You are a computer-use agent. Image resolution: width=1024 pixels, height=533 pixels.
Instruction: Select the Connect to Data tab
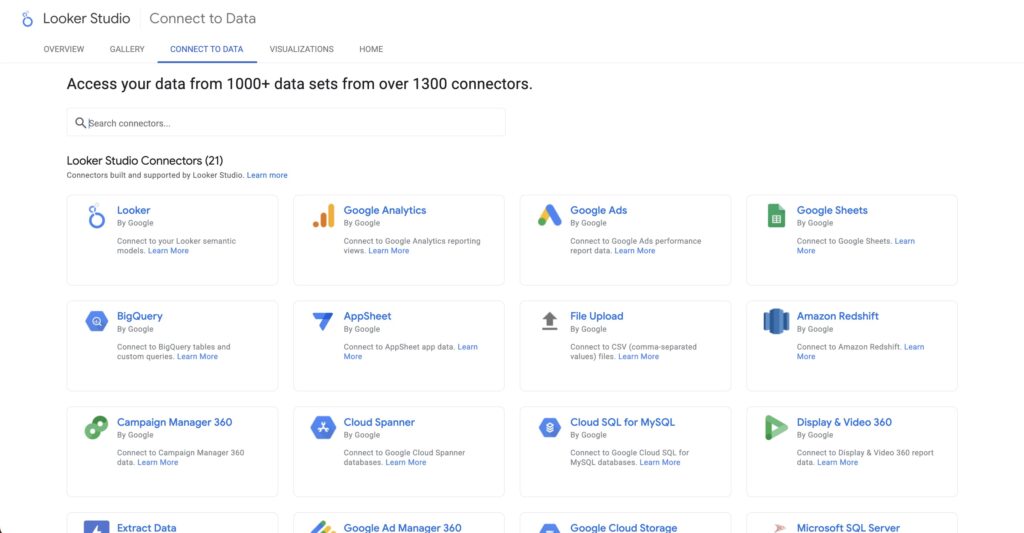coord(206,49)
